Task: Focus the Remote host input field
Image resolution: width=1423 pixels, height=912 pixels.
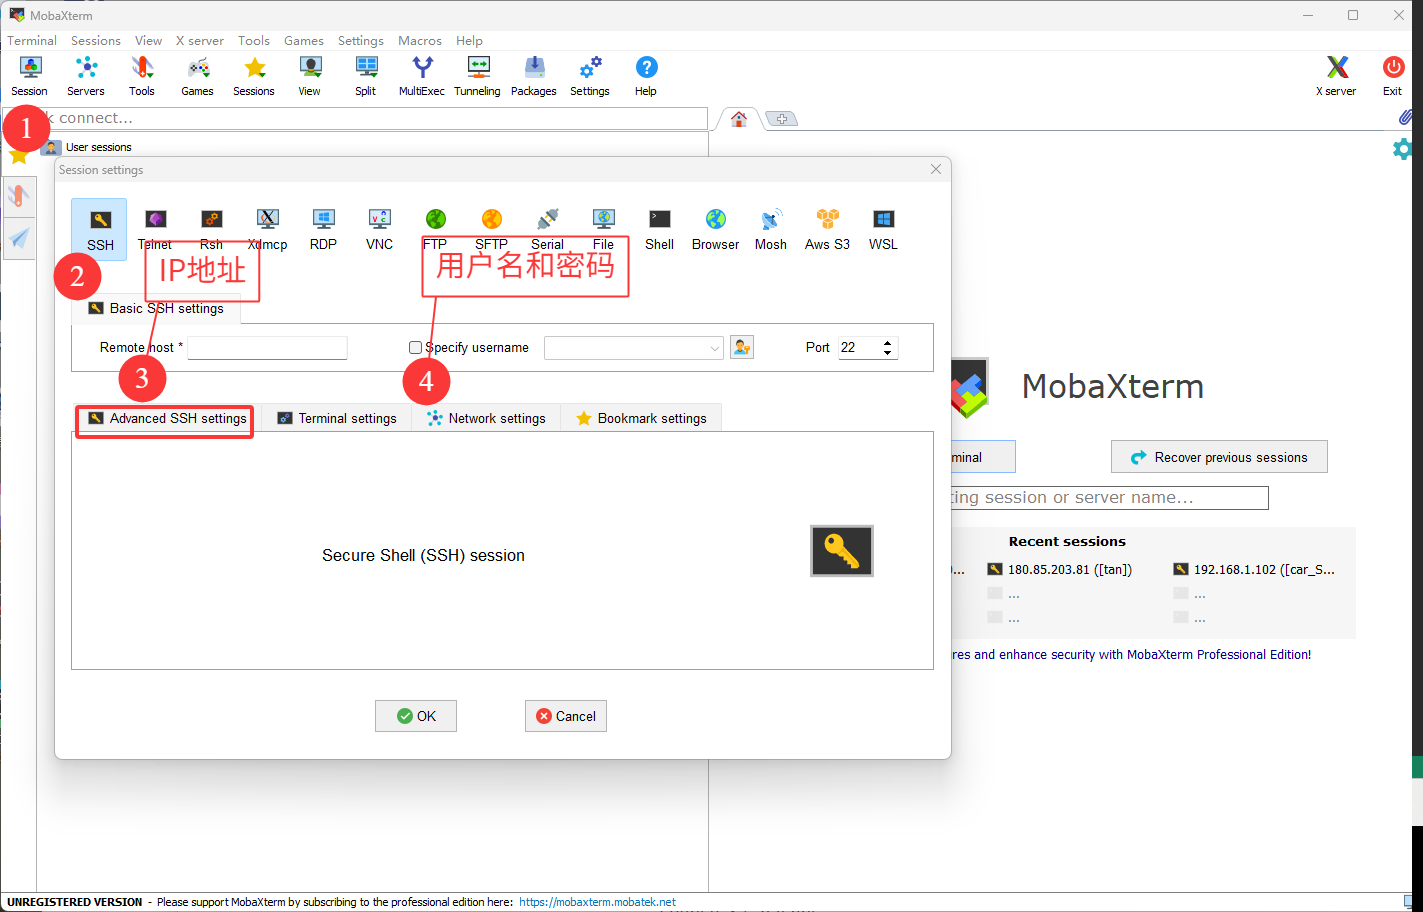Action: click(267, 347)
